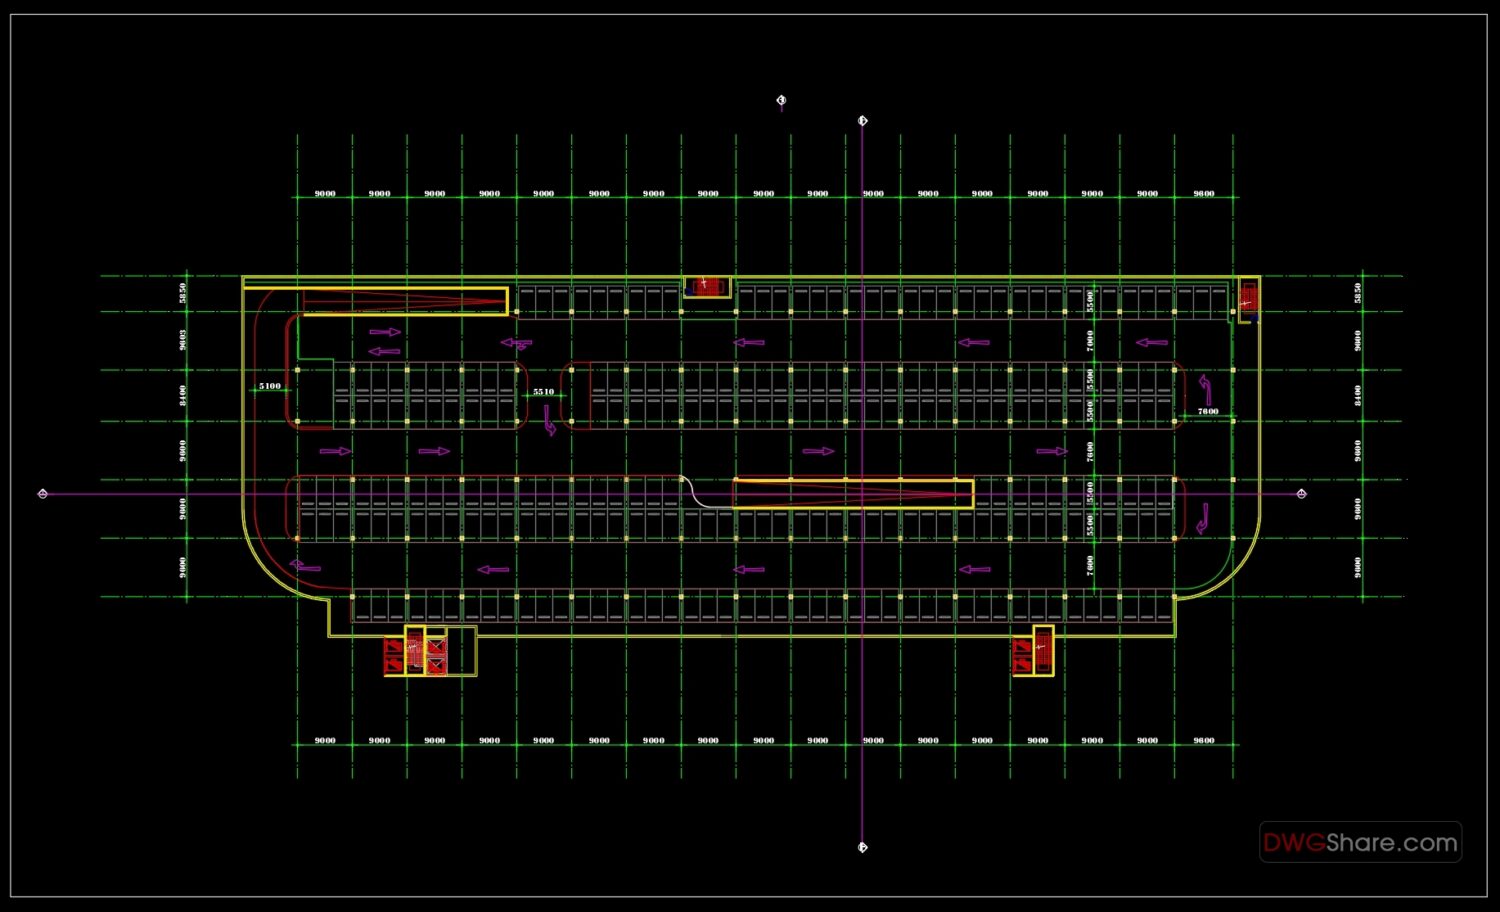This screenshot has height=912, width=1500.
Task: Click the bottom axis arrow marker
Action: [862, 848]
